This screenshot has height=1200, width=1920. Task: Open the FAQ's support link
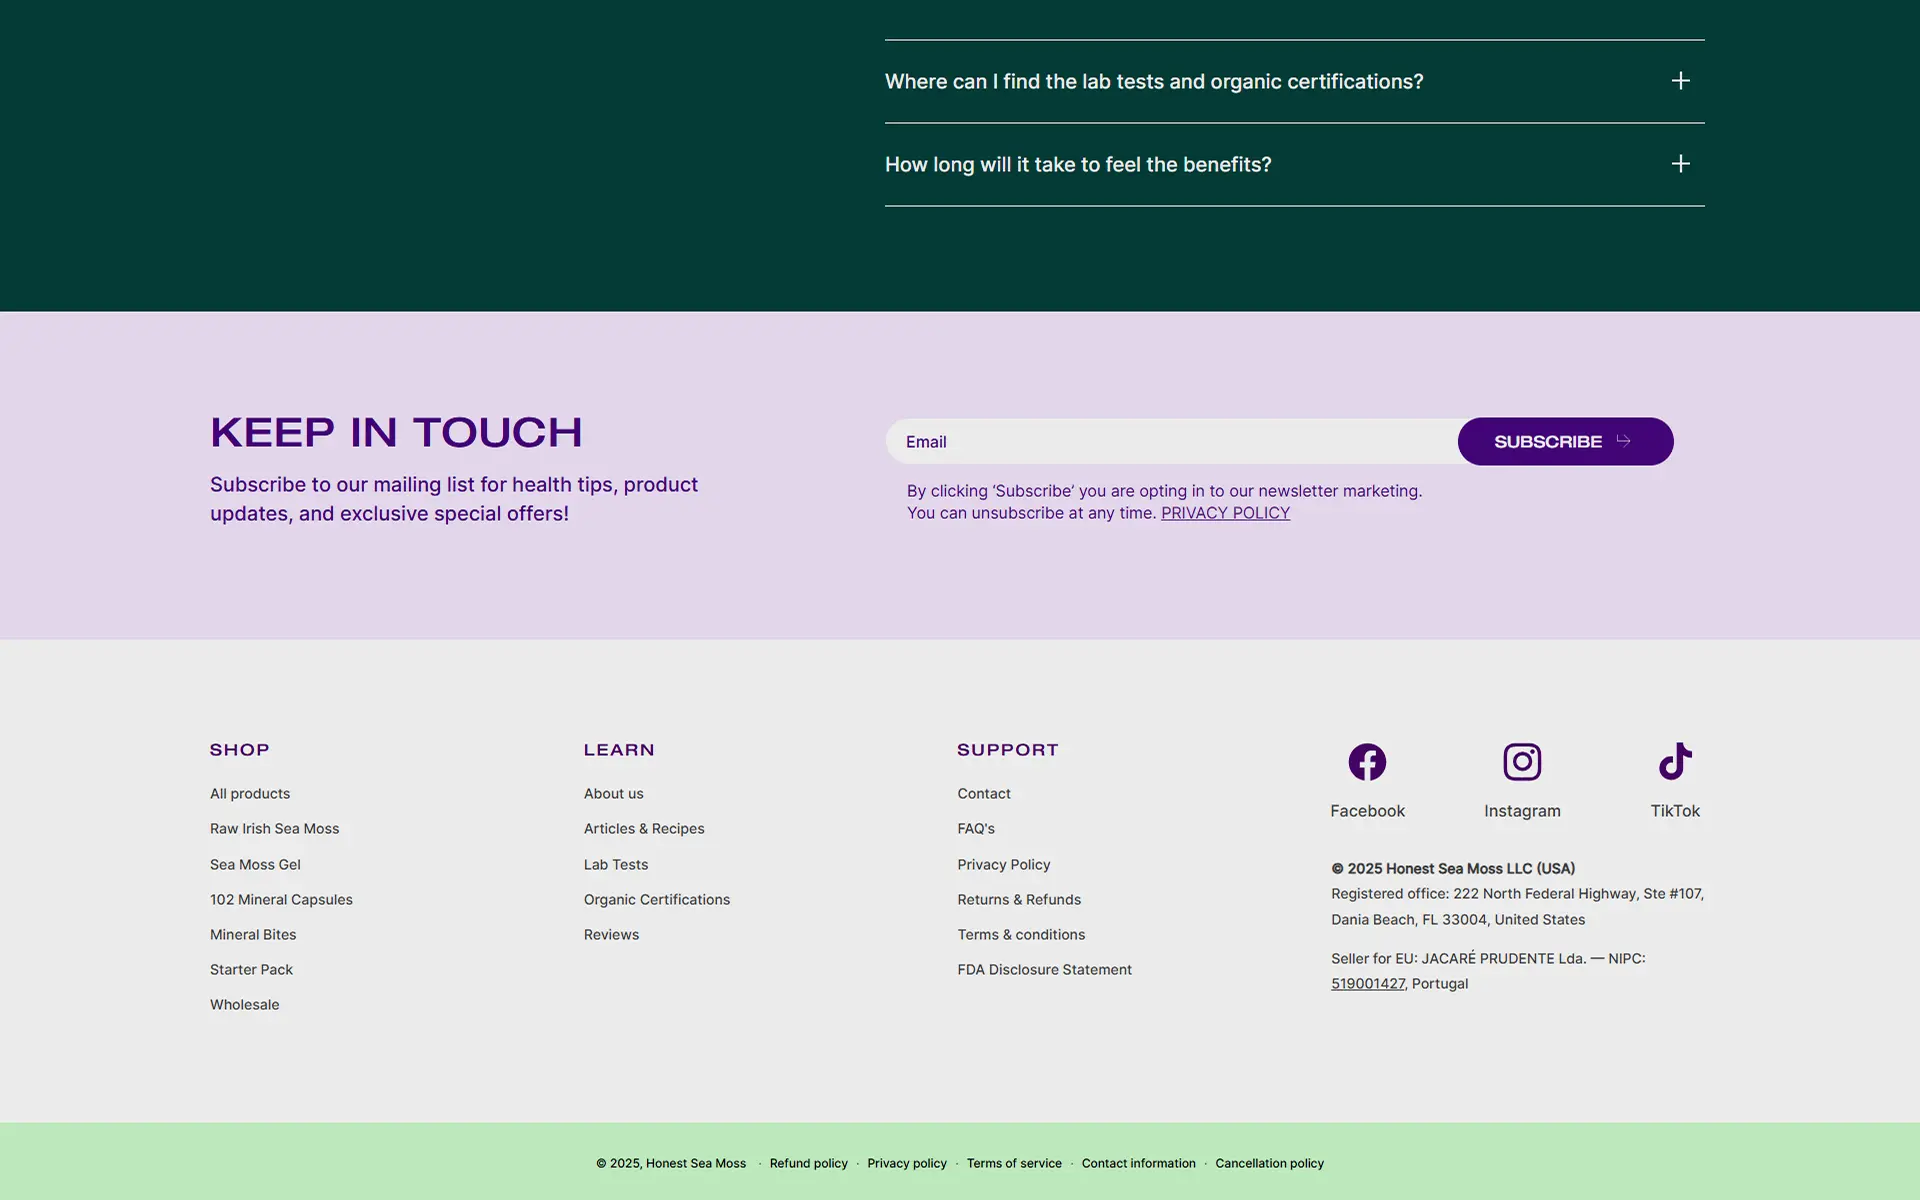coord(976,828)
